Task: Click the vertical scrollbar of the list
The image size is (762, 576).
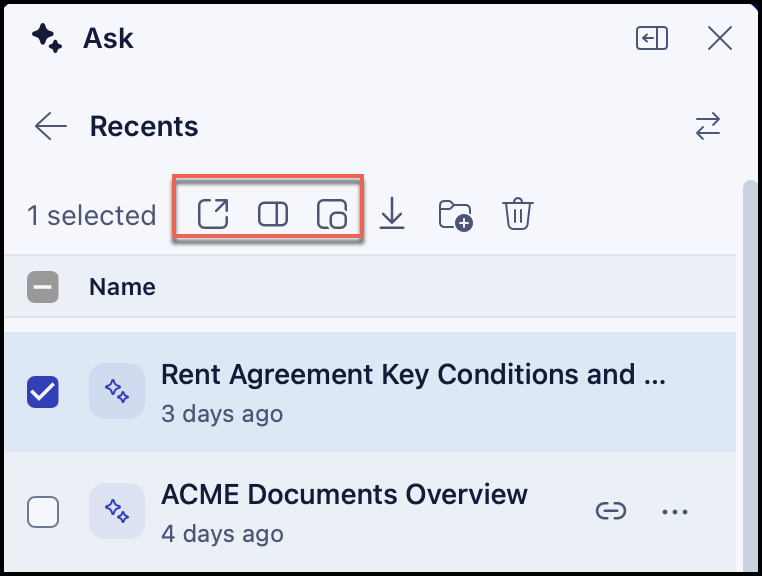Action: (x=750, y=374)
